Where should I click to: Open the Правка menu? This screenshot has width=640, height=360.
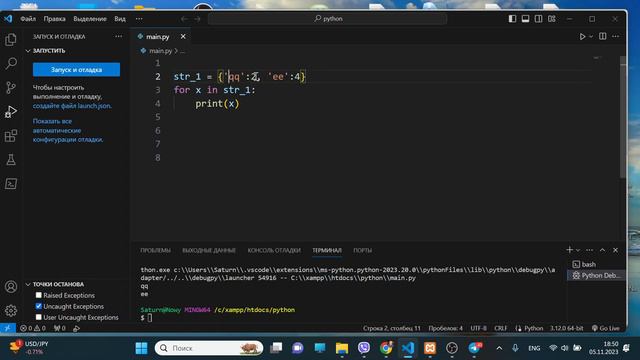55,19
